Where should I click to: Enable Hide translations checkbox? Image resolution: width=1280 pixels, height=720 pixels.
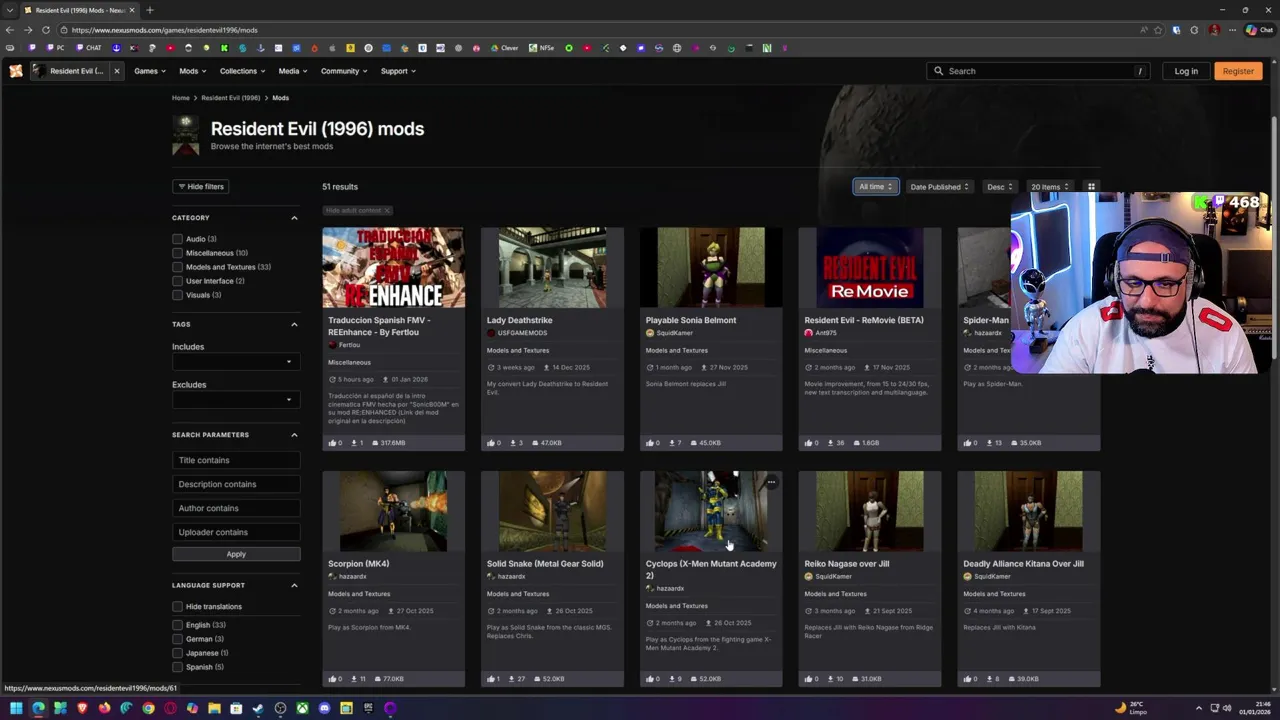(x=177, y=607)
